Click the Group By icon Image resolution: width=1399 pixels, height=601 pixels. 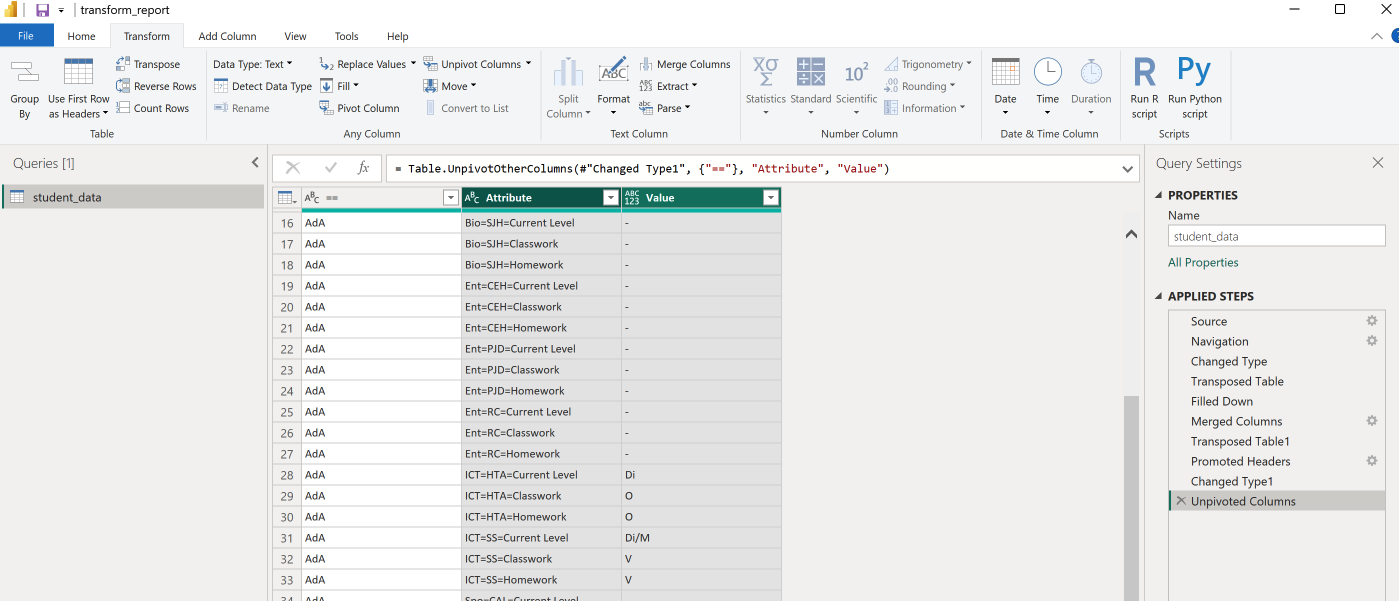point(24,72)
